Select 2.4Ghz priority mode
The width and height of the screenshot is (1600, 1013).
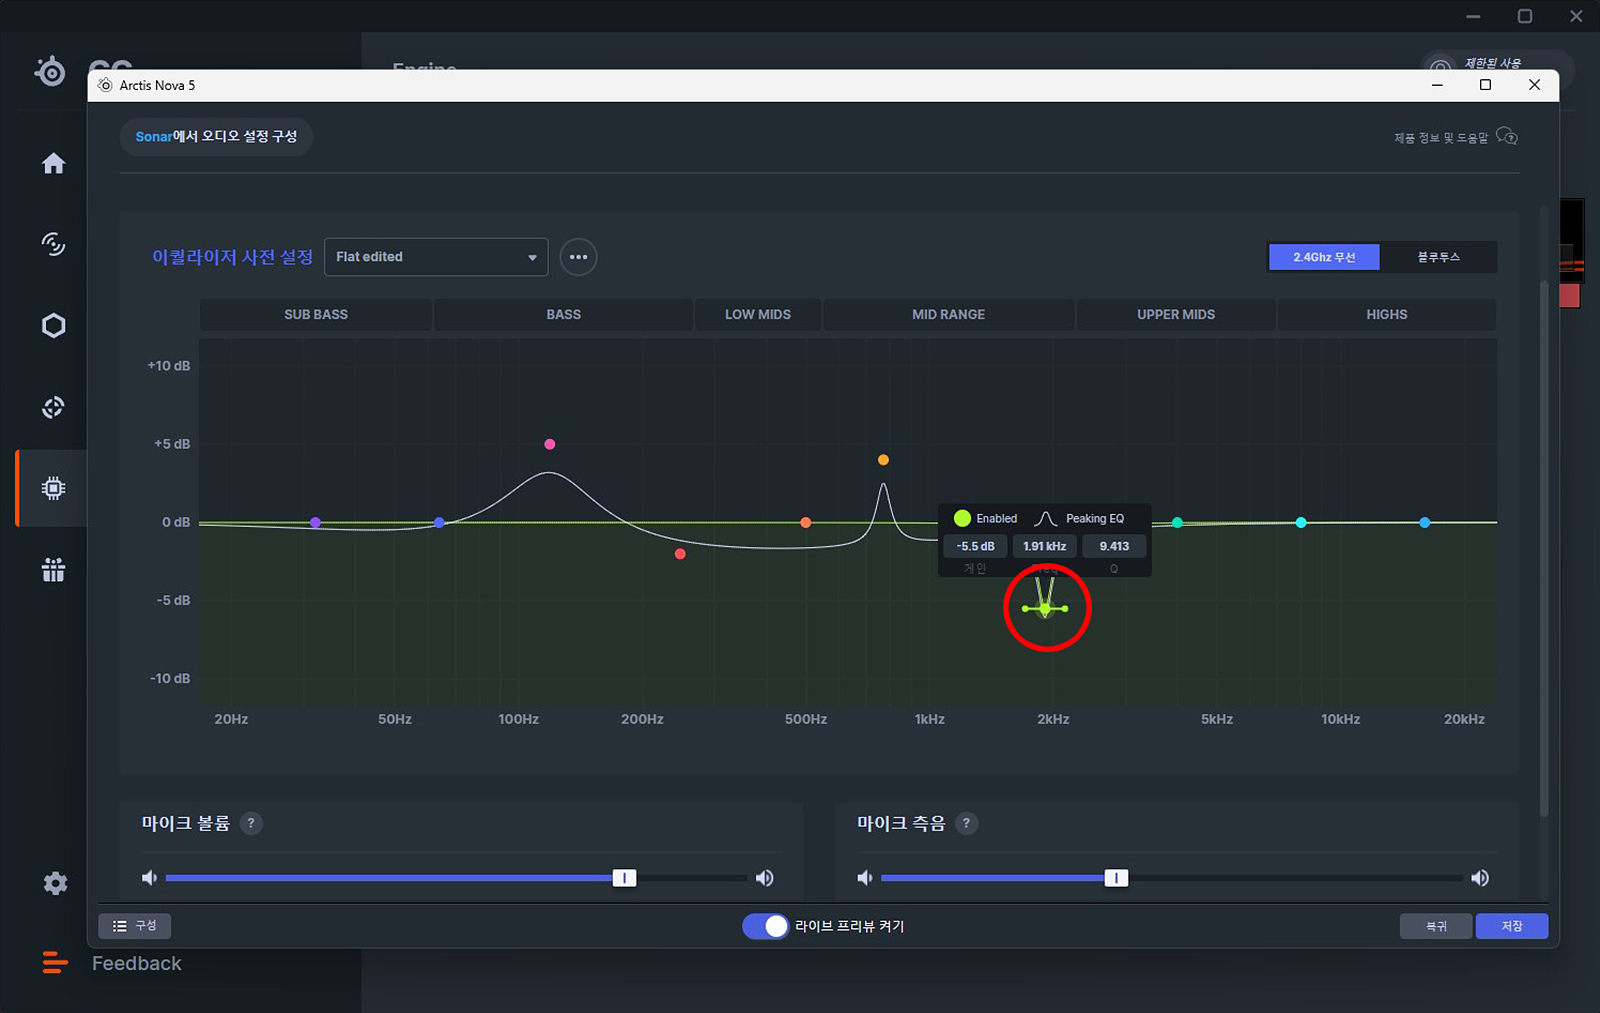pyautogui.click(x=1324, y=257)
